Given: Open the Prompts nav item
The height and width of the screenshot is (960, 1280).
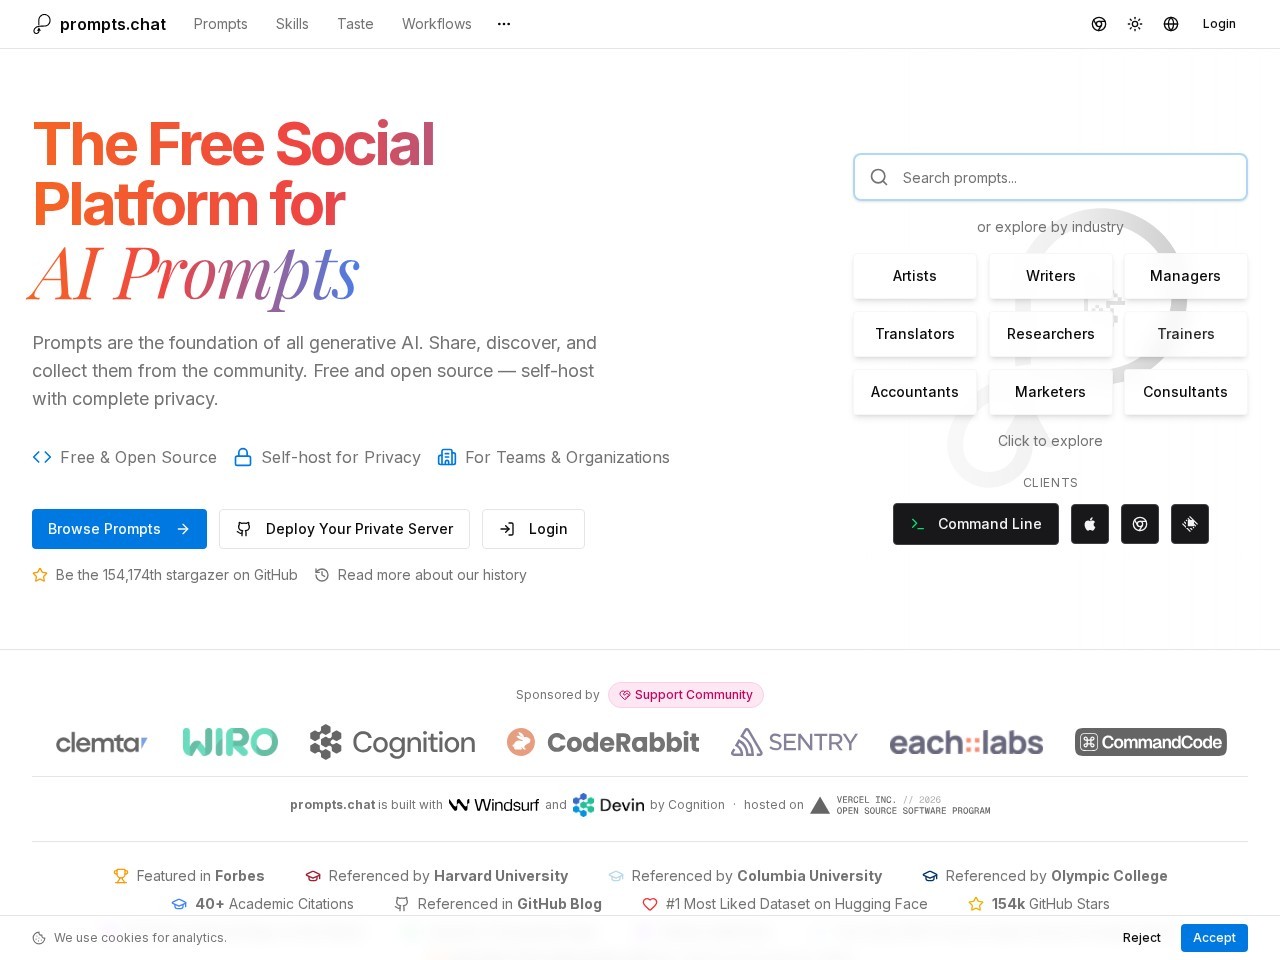Looking at the screenshot, I should click(220, 24).
